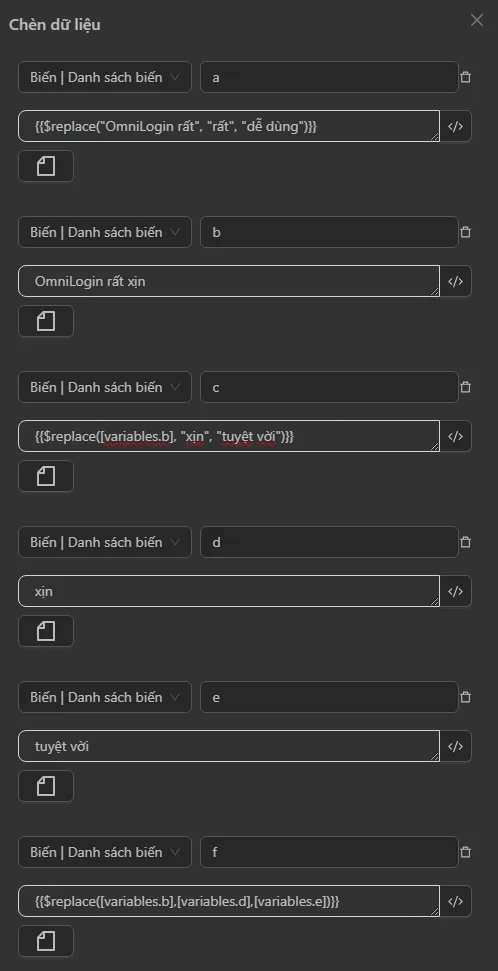Delete variable a with its trash icon
The image size is (498, 971).
tap(466, 77)
